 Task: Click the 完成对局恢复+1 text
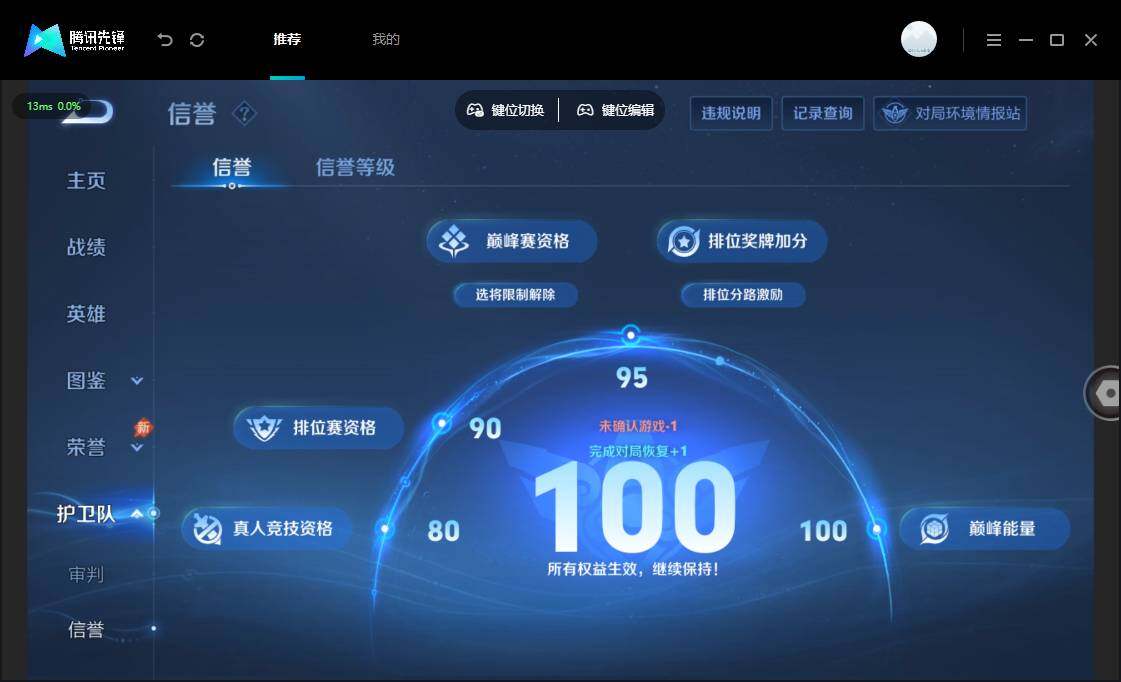[x=638, y=451]
